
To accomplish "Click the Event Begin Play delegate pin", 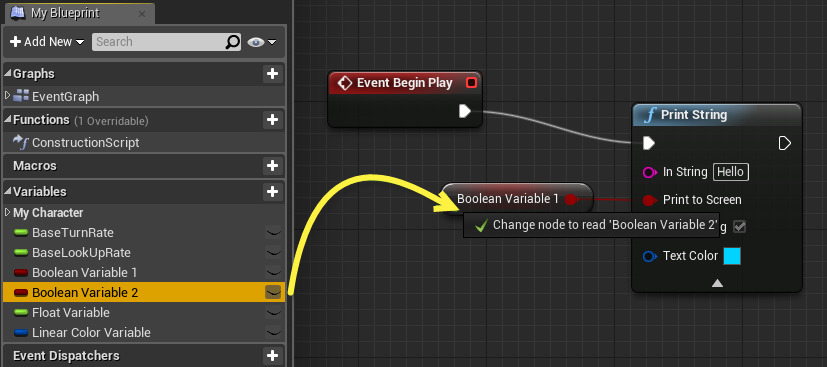I will [472, 83].
